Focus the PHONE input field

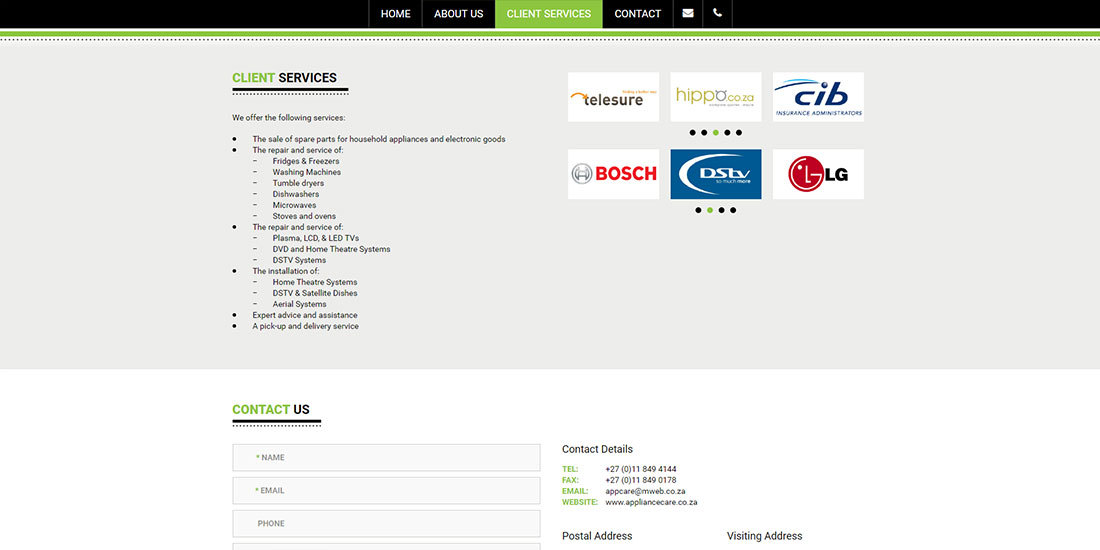tap(387, 523)
